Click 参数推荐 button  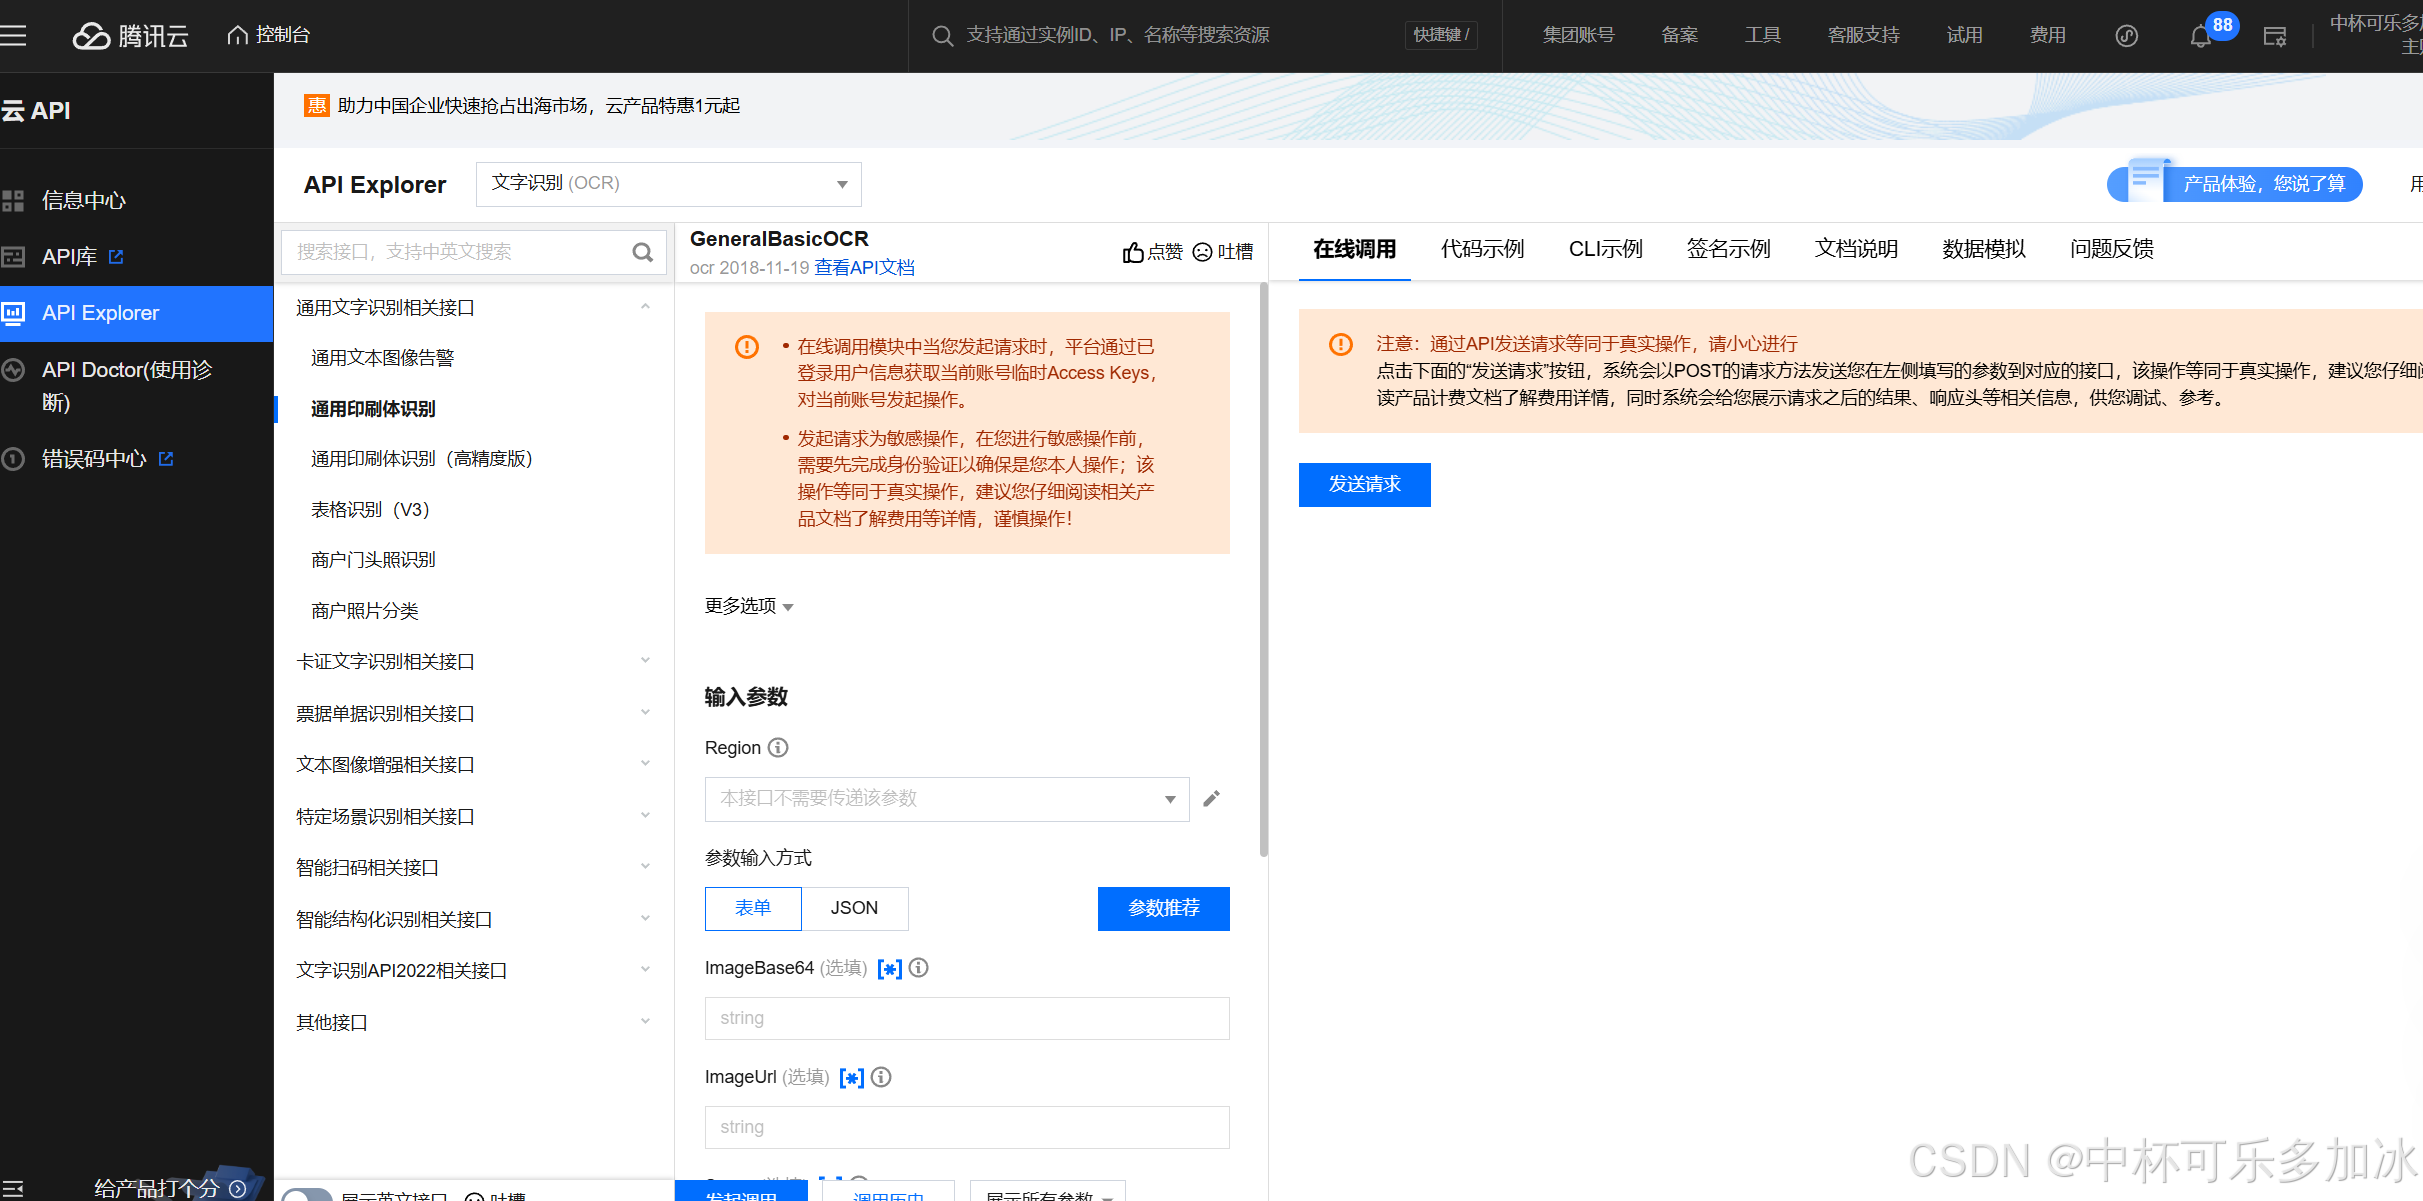tap(1164, 908)
